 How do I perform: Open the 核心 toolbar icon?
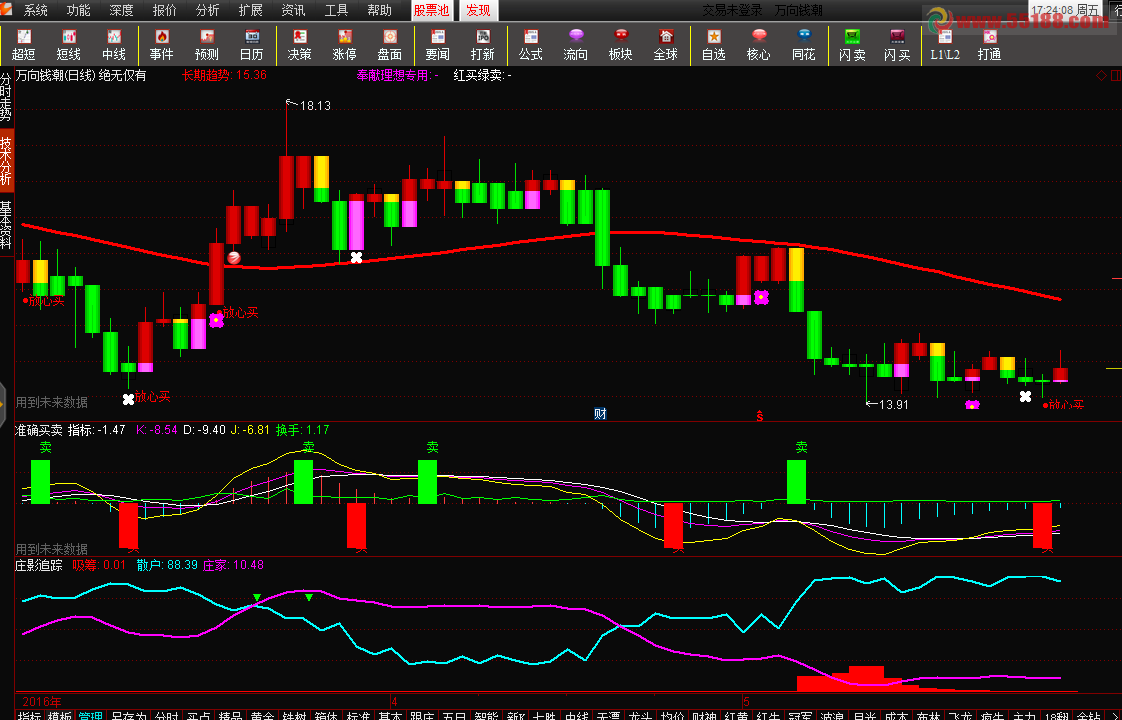pyautogui.click(x=759, y=45)
